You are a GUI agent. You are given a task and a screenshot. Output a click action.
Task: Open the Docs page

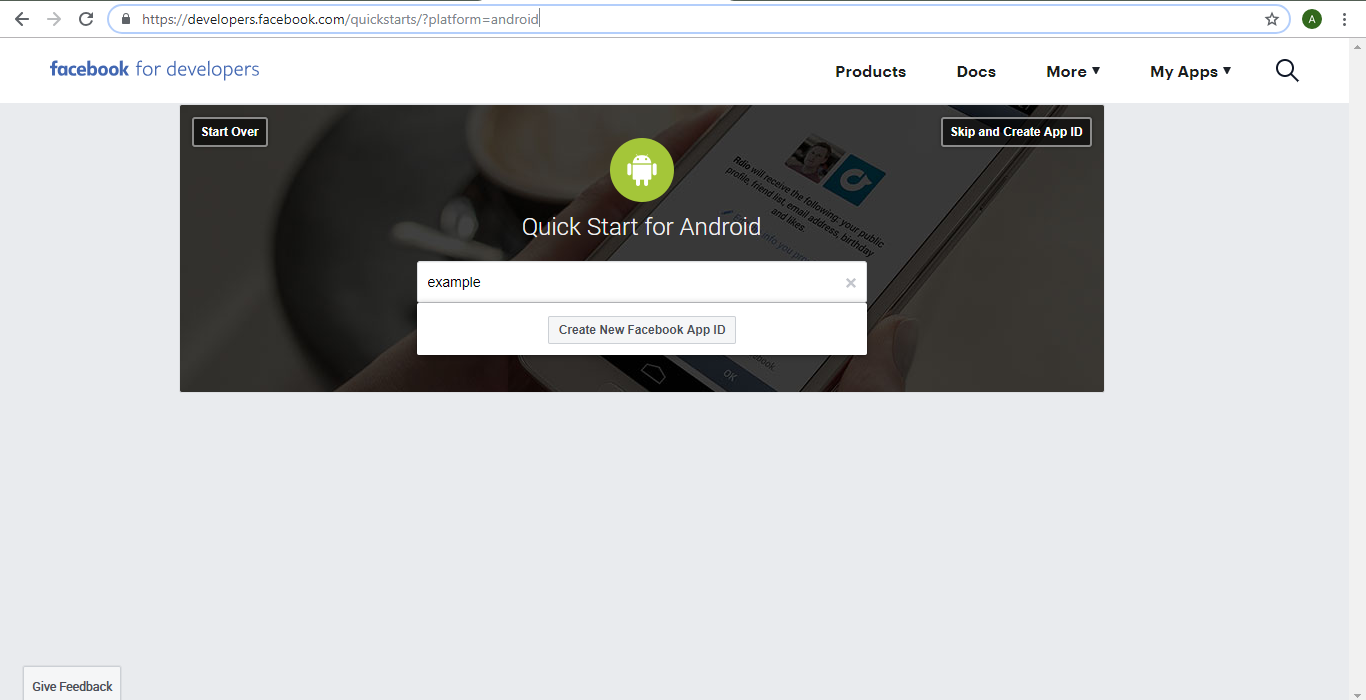976,71
